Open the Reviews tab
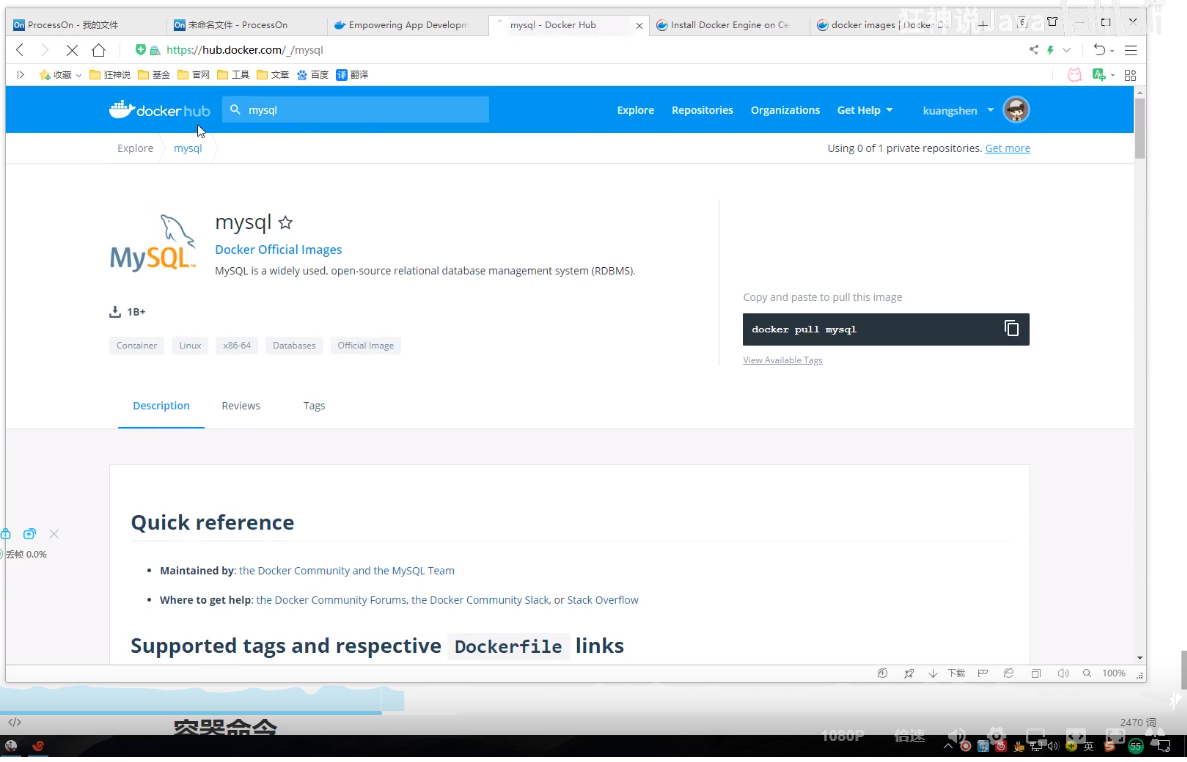Viewport: 1187px width, 762px height. (241, 406)
